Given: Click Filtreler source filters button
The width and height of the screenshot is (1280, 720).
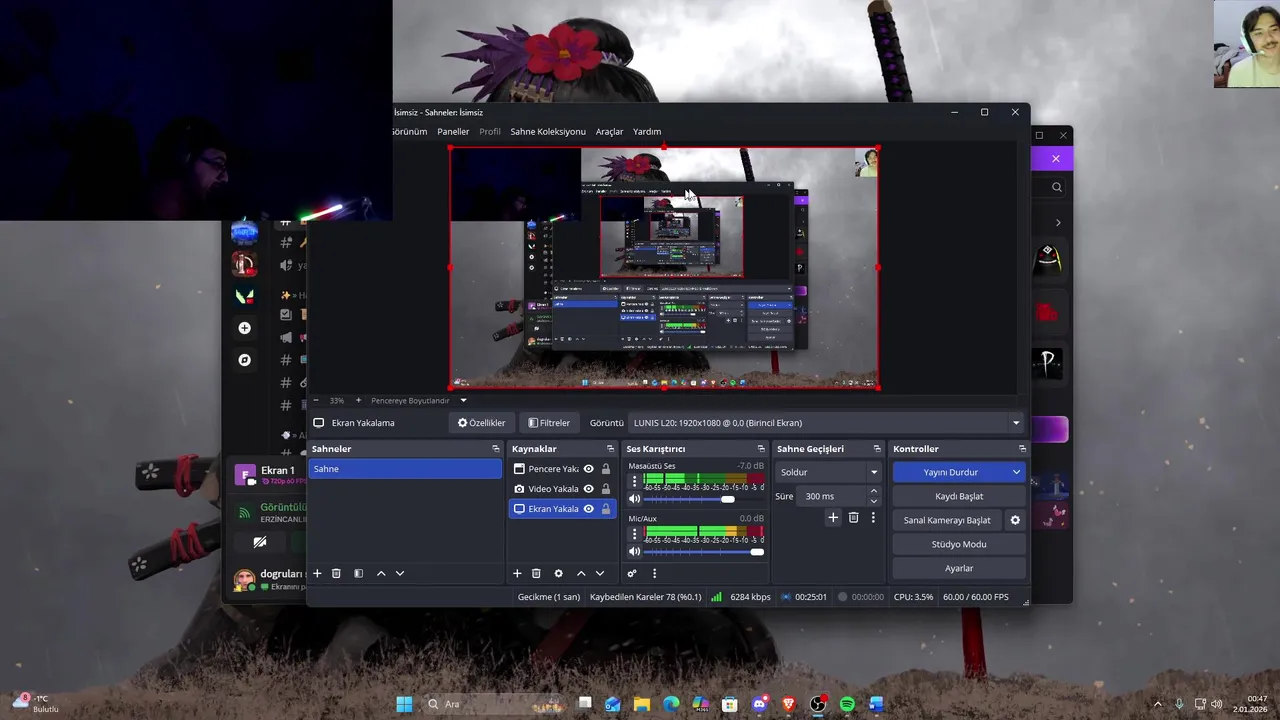Looking at the screenshot, I should click(x=549, y=423).
